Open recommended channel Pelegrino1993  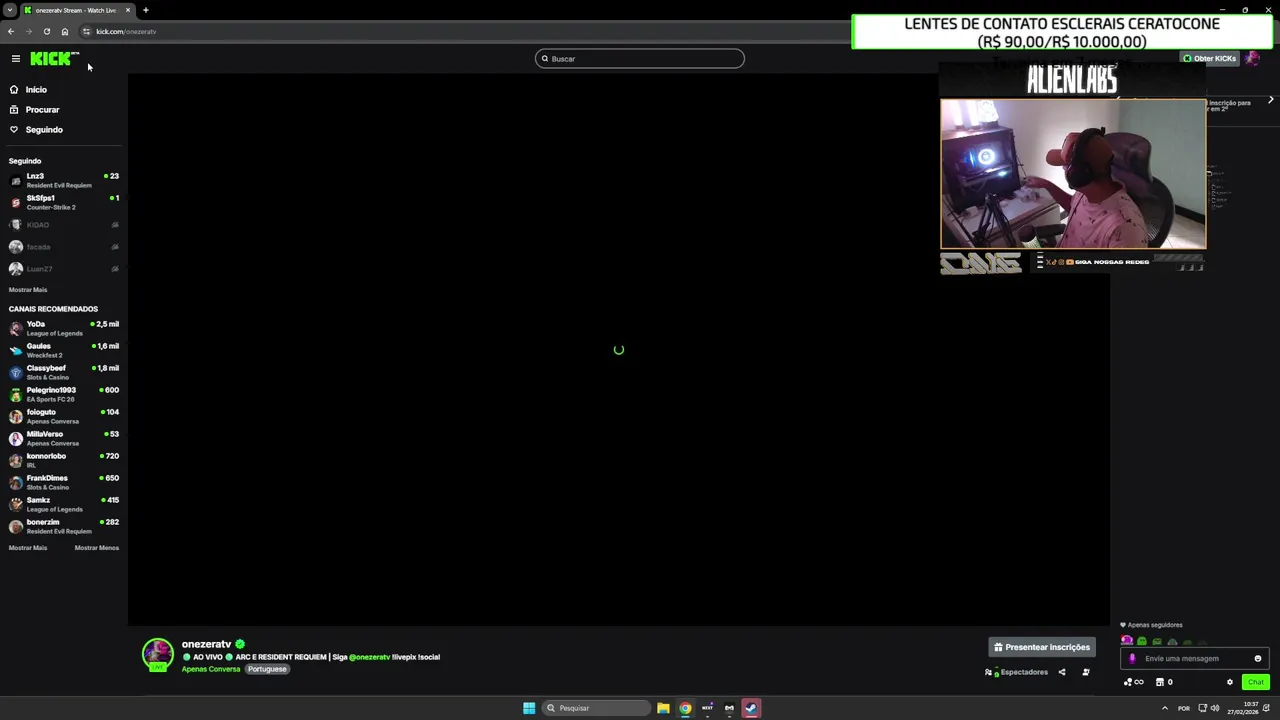coord(64,394)
